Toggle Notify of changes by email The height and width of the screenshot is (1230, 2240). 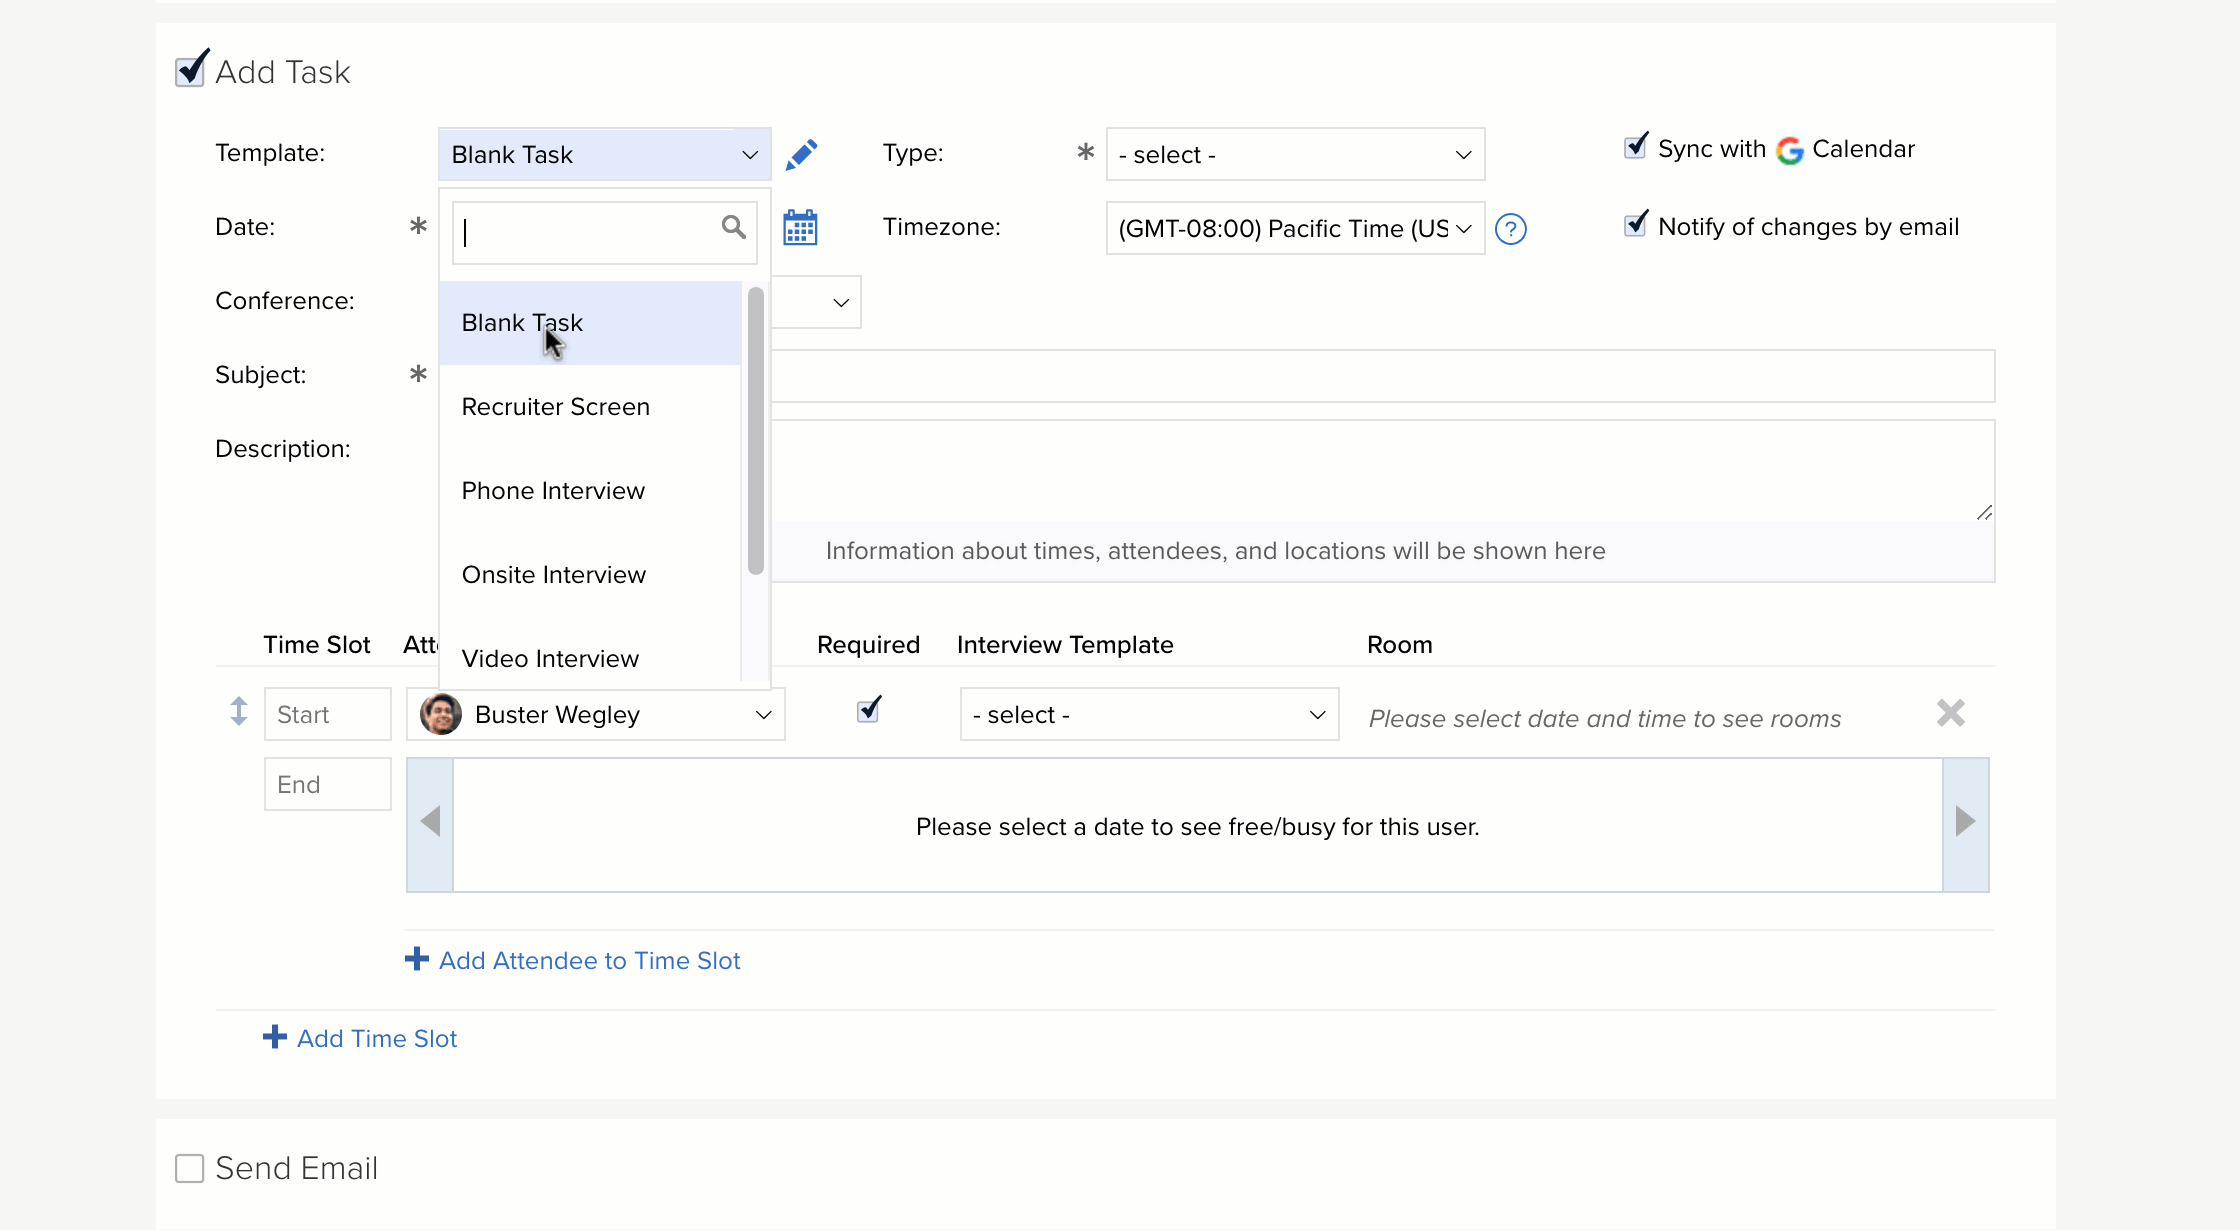[x=1636, y=224]
